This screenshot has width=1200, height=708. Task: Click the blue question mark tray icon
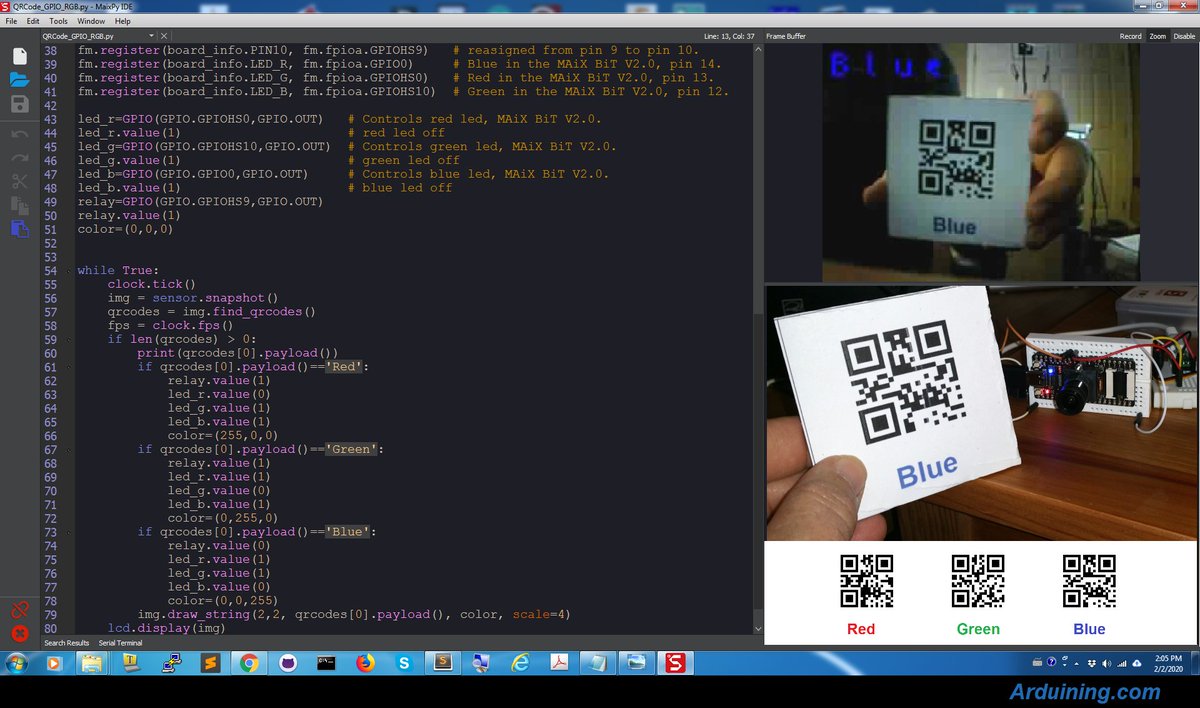pyautogui.click(x=1051, y=663)
